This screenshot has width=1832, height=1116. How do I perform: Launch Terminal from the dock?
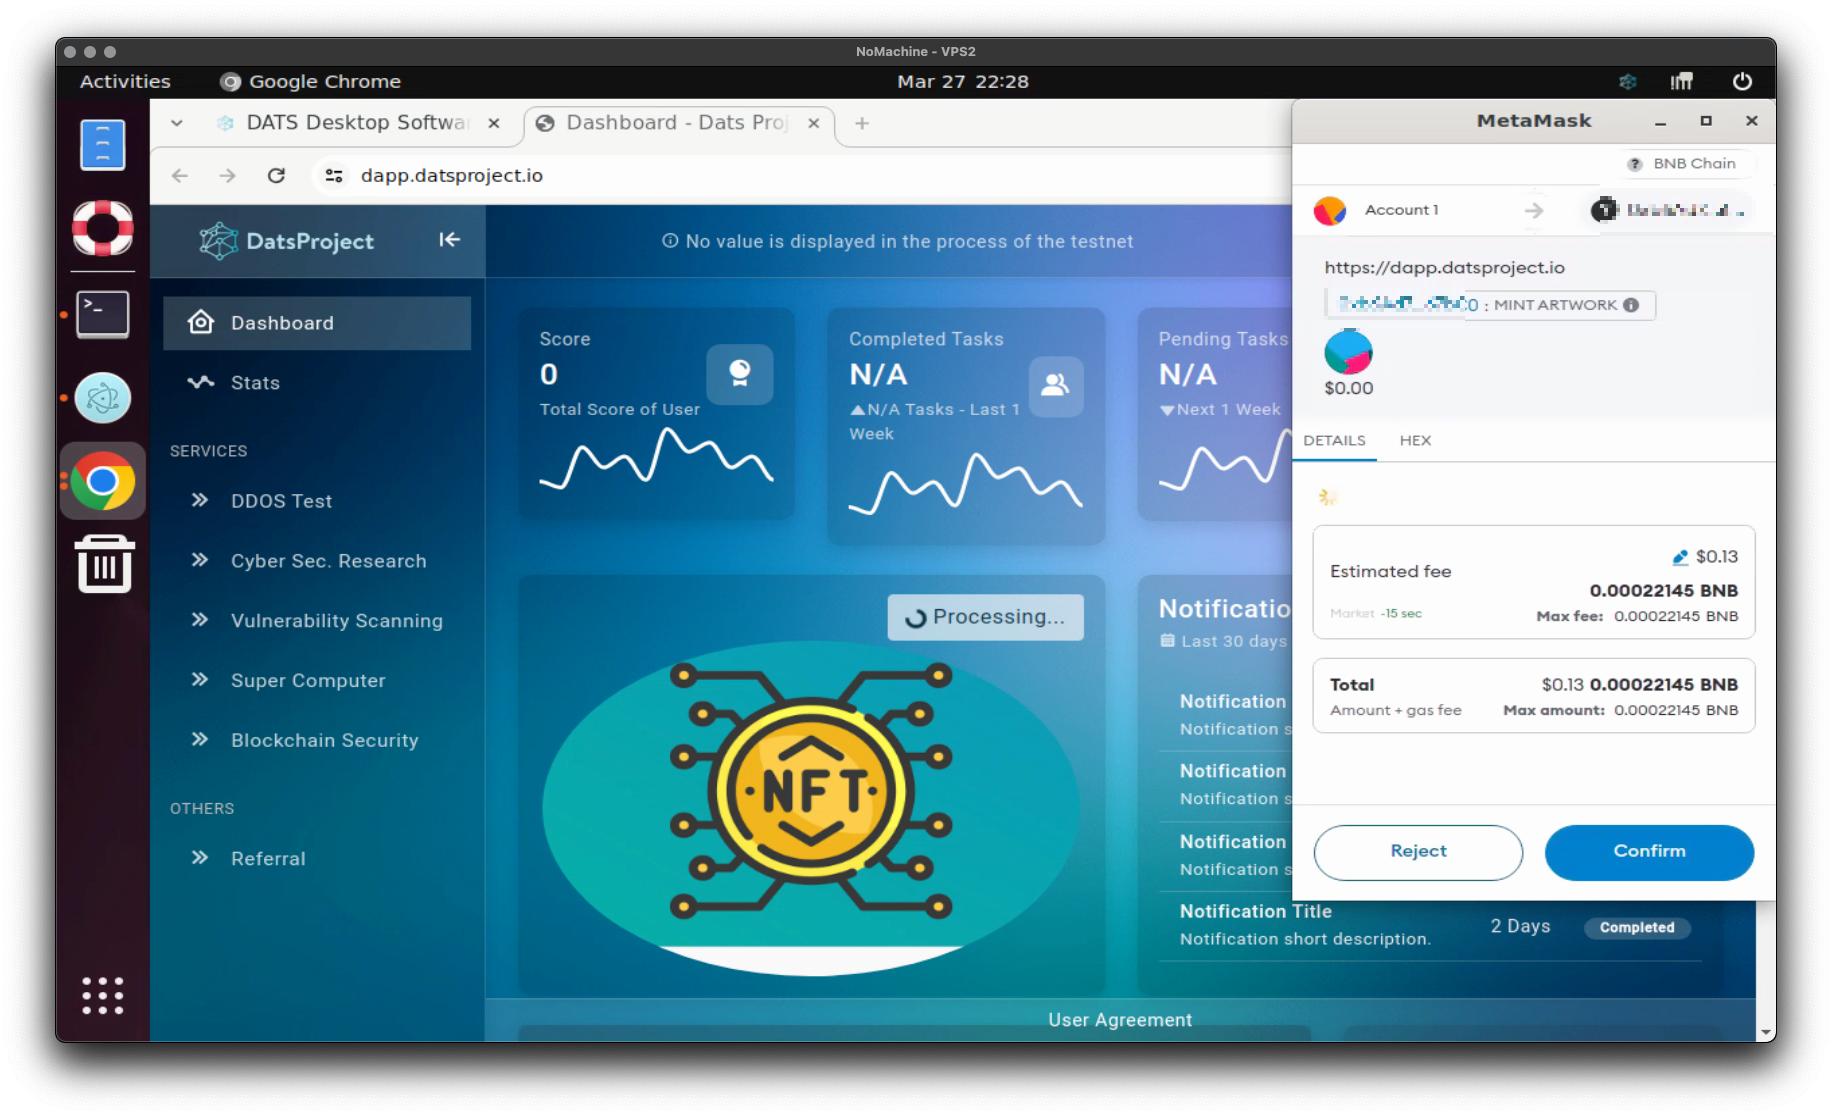(102, 314)
